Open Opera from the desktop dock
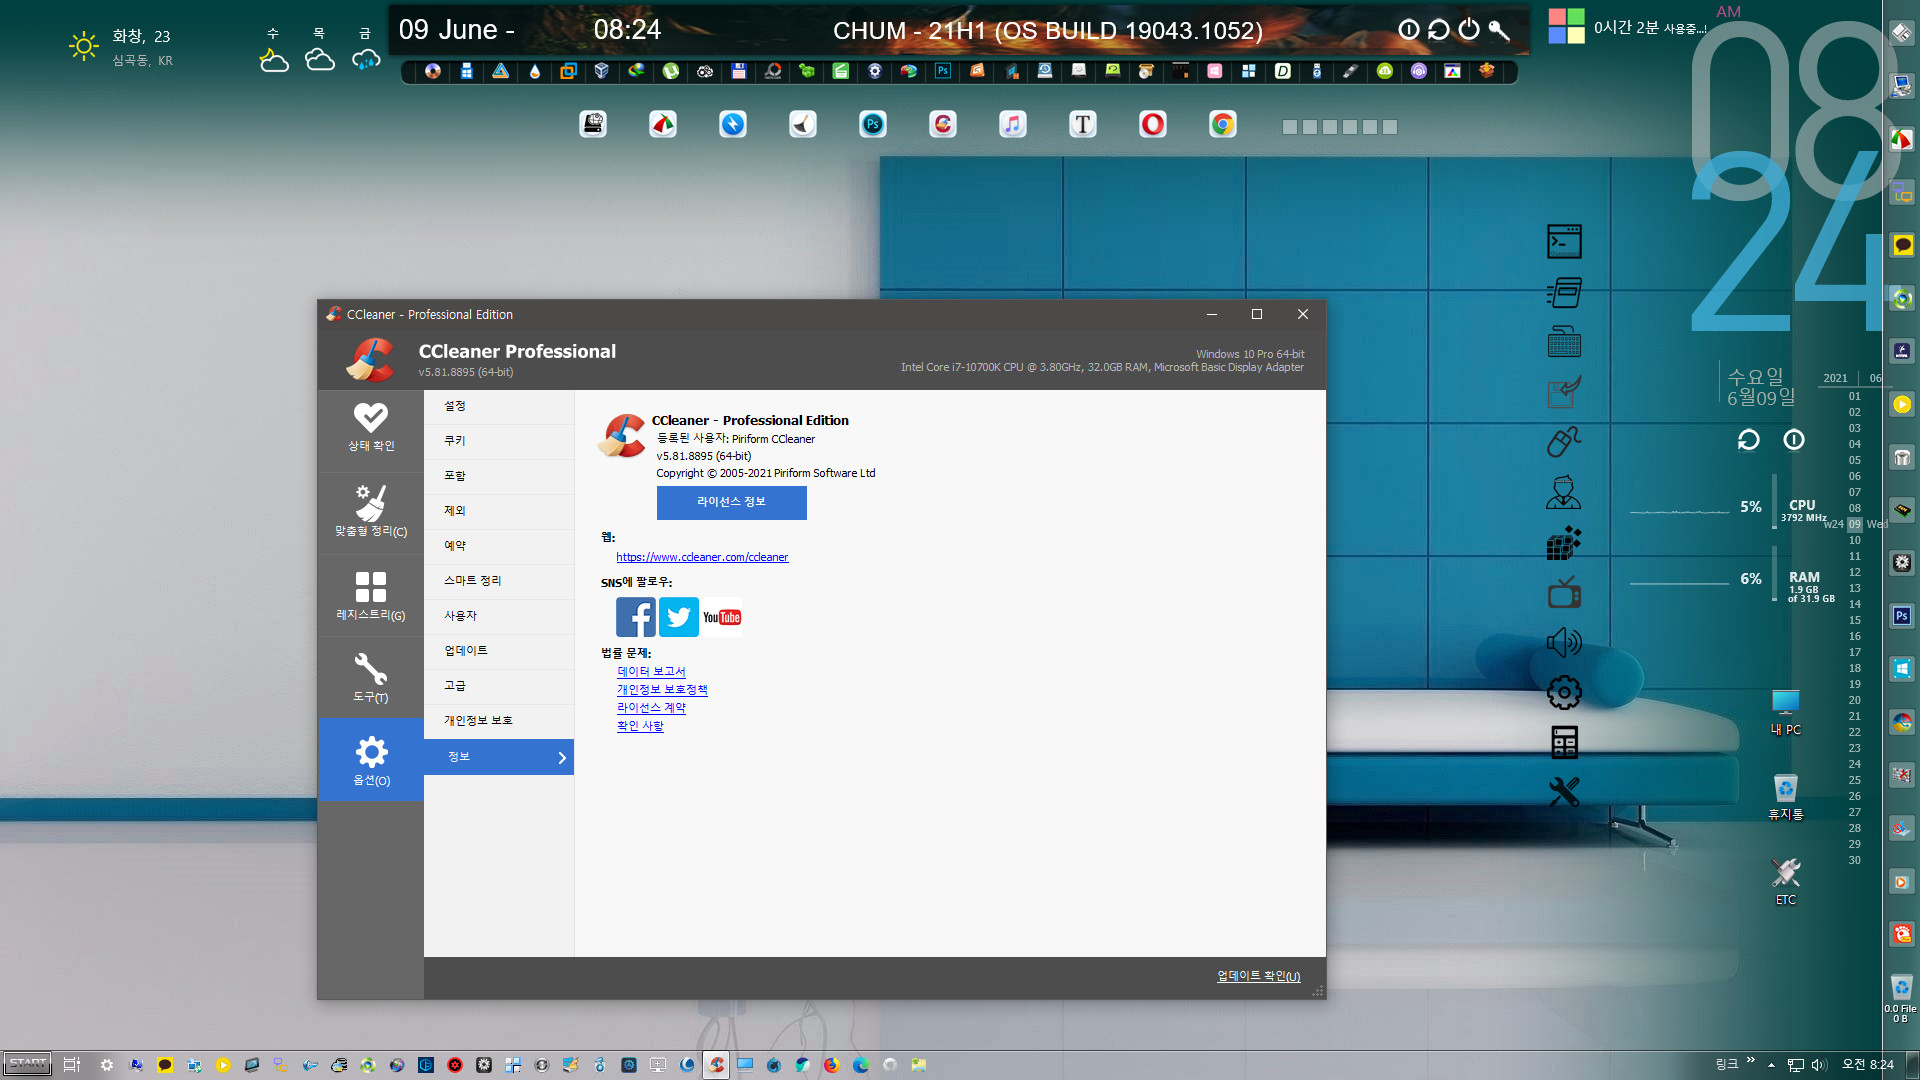This screenshot has height=1080, width=1920. pos(1153,124)
